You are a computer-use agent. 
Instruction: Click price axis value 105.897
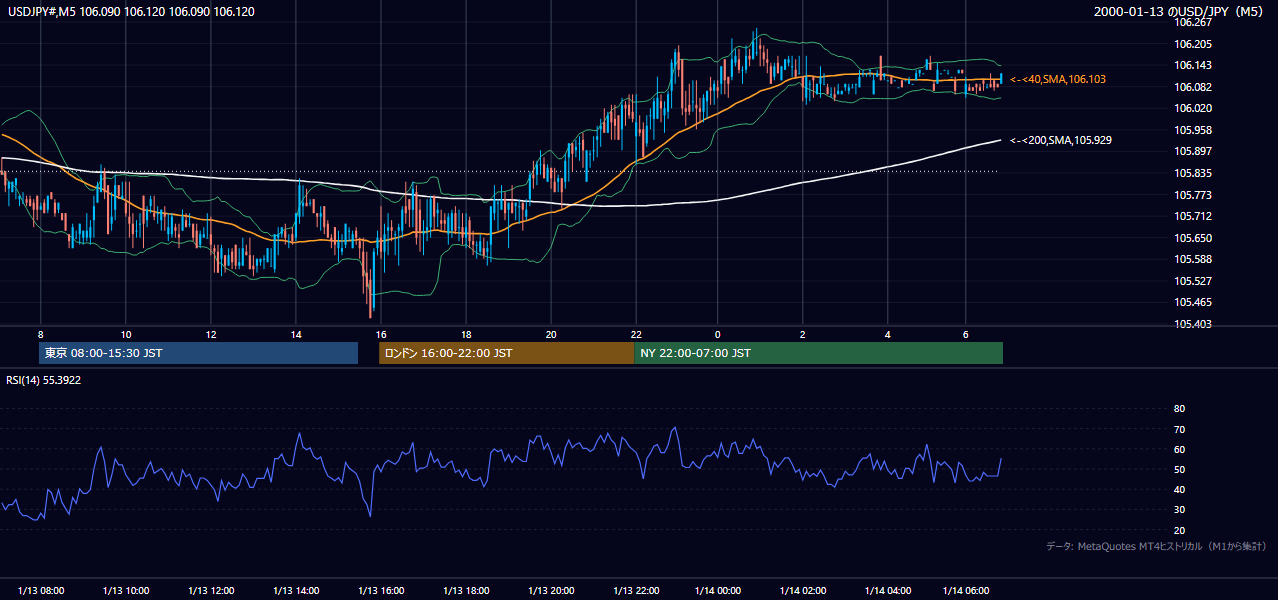point(1193,152)
